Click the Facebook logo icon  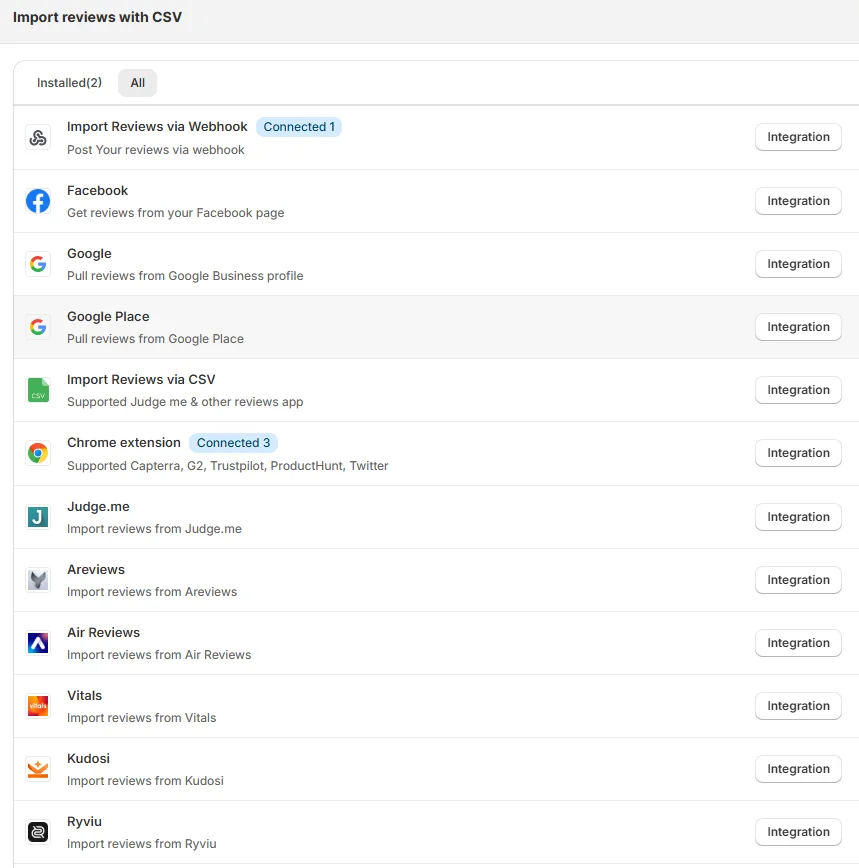(38, 201)
